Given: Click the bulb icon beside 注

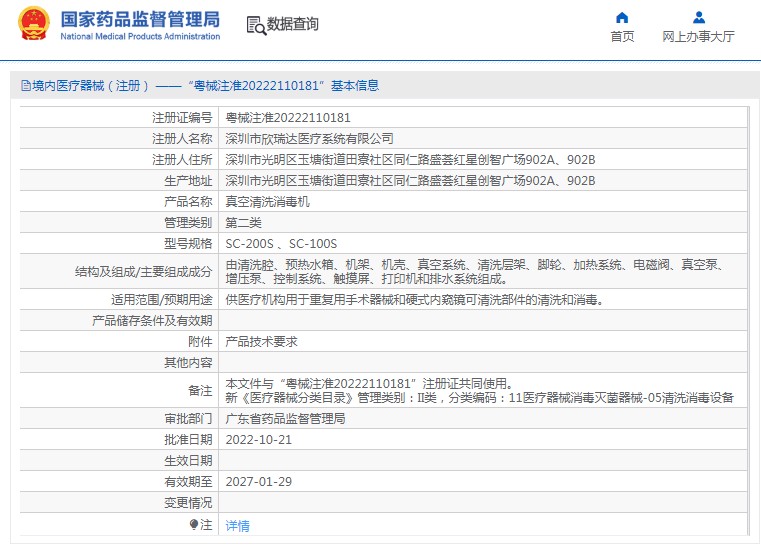Looking at the screenshot, I should click(x=194, y=524).
